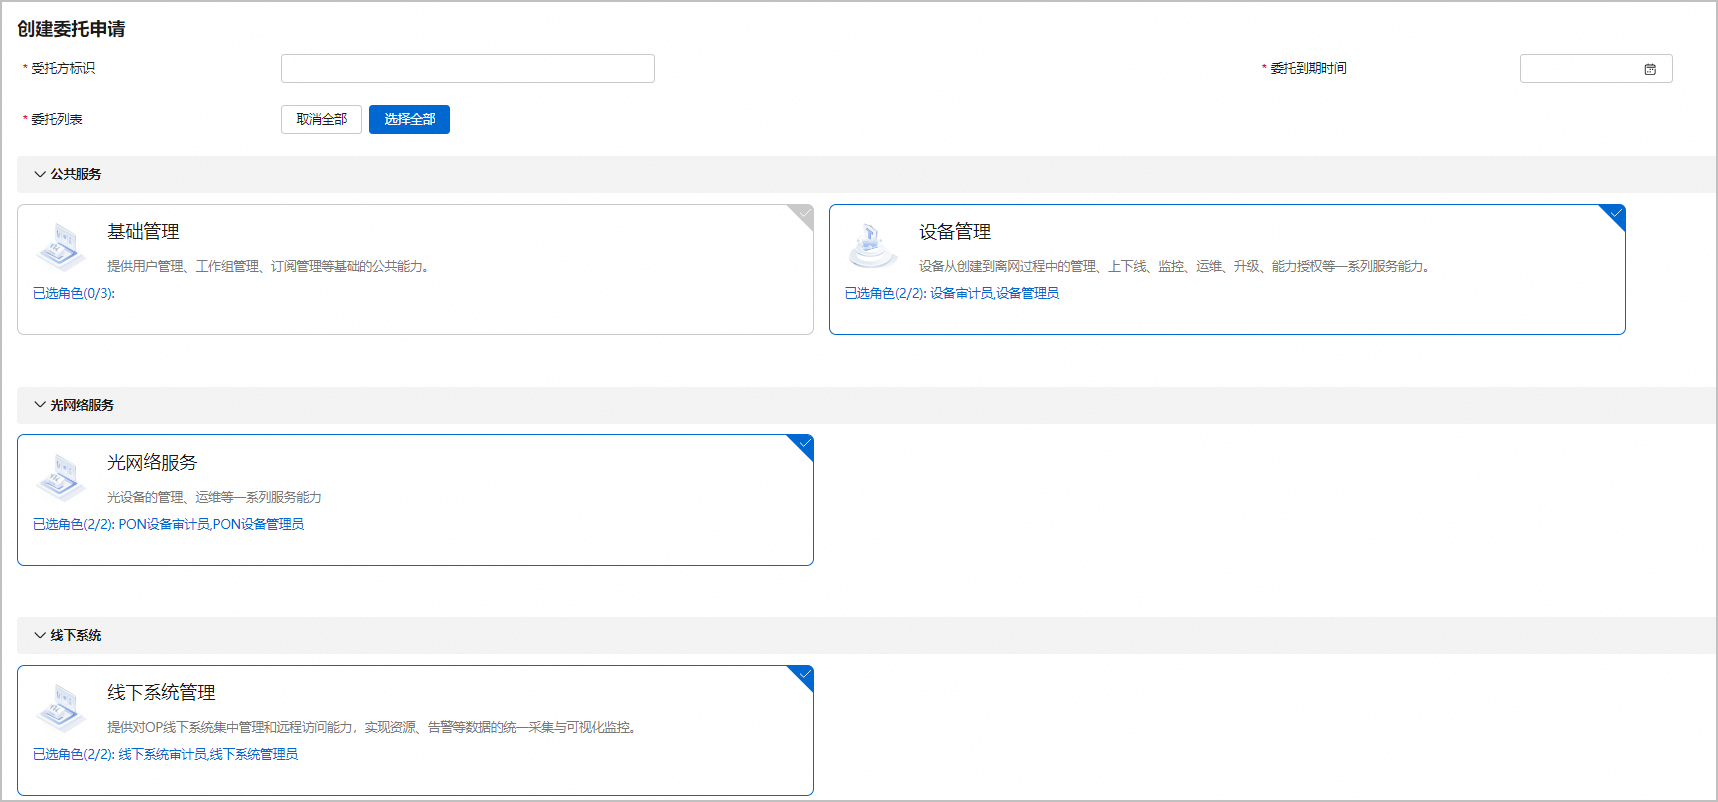The height and width of the screenshot is (802, 1718).
Task: Toggle the 基础管理 card corner checkmark
Action: click(803, 215)
